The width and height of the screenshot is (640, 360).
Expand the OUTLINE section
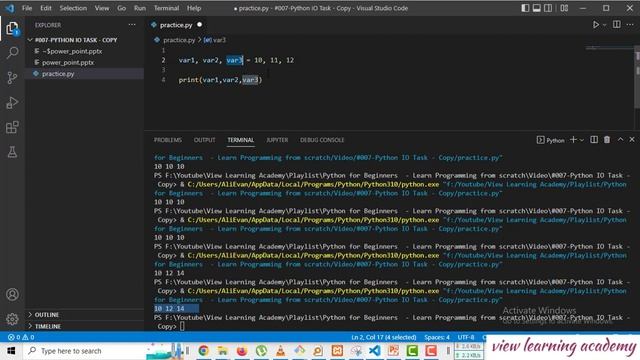click(x=47, y=315)
